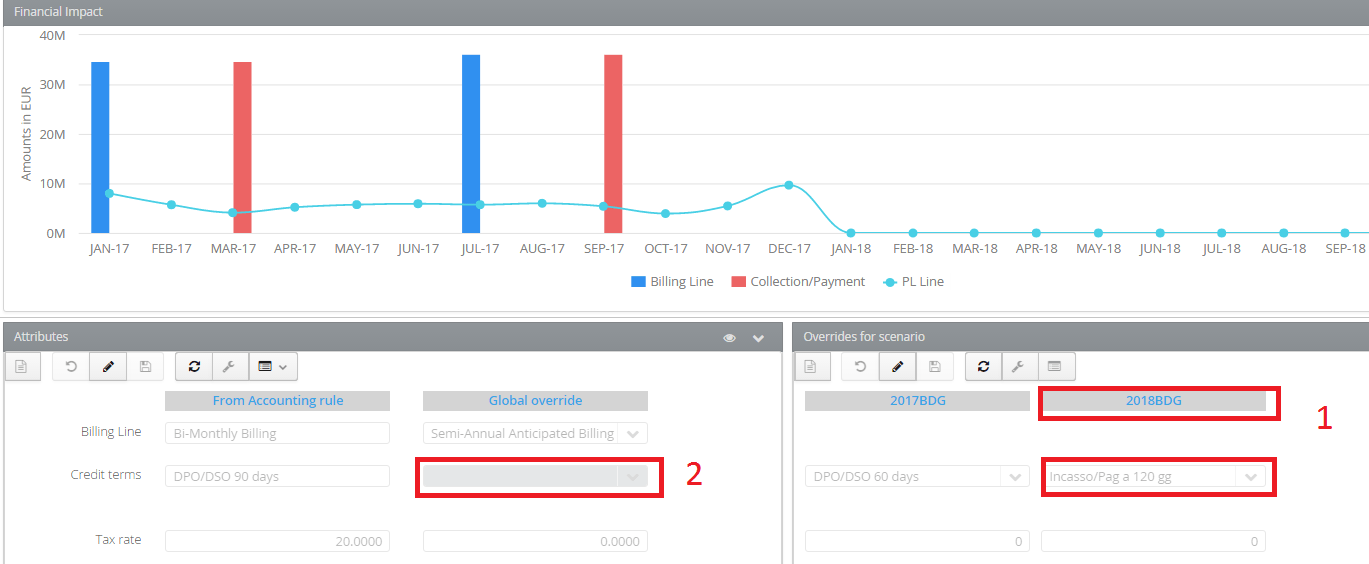Image resolution: width=1369 pixels, height=564 pixels.
Task: Toggle Collection/Payment series in chart legend
Action: pos(798,282)
